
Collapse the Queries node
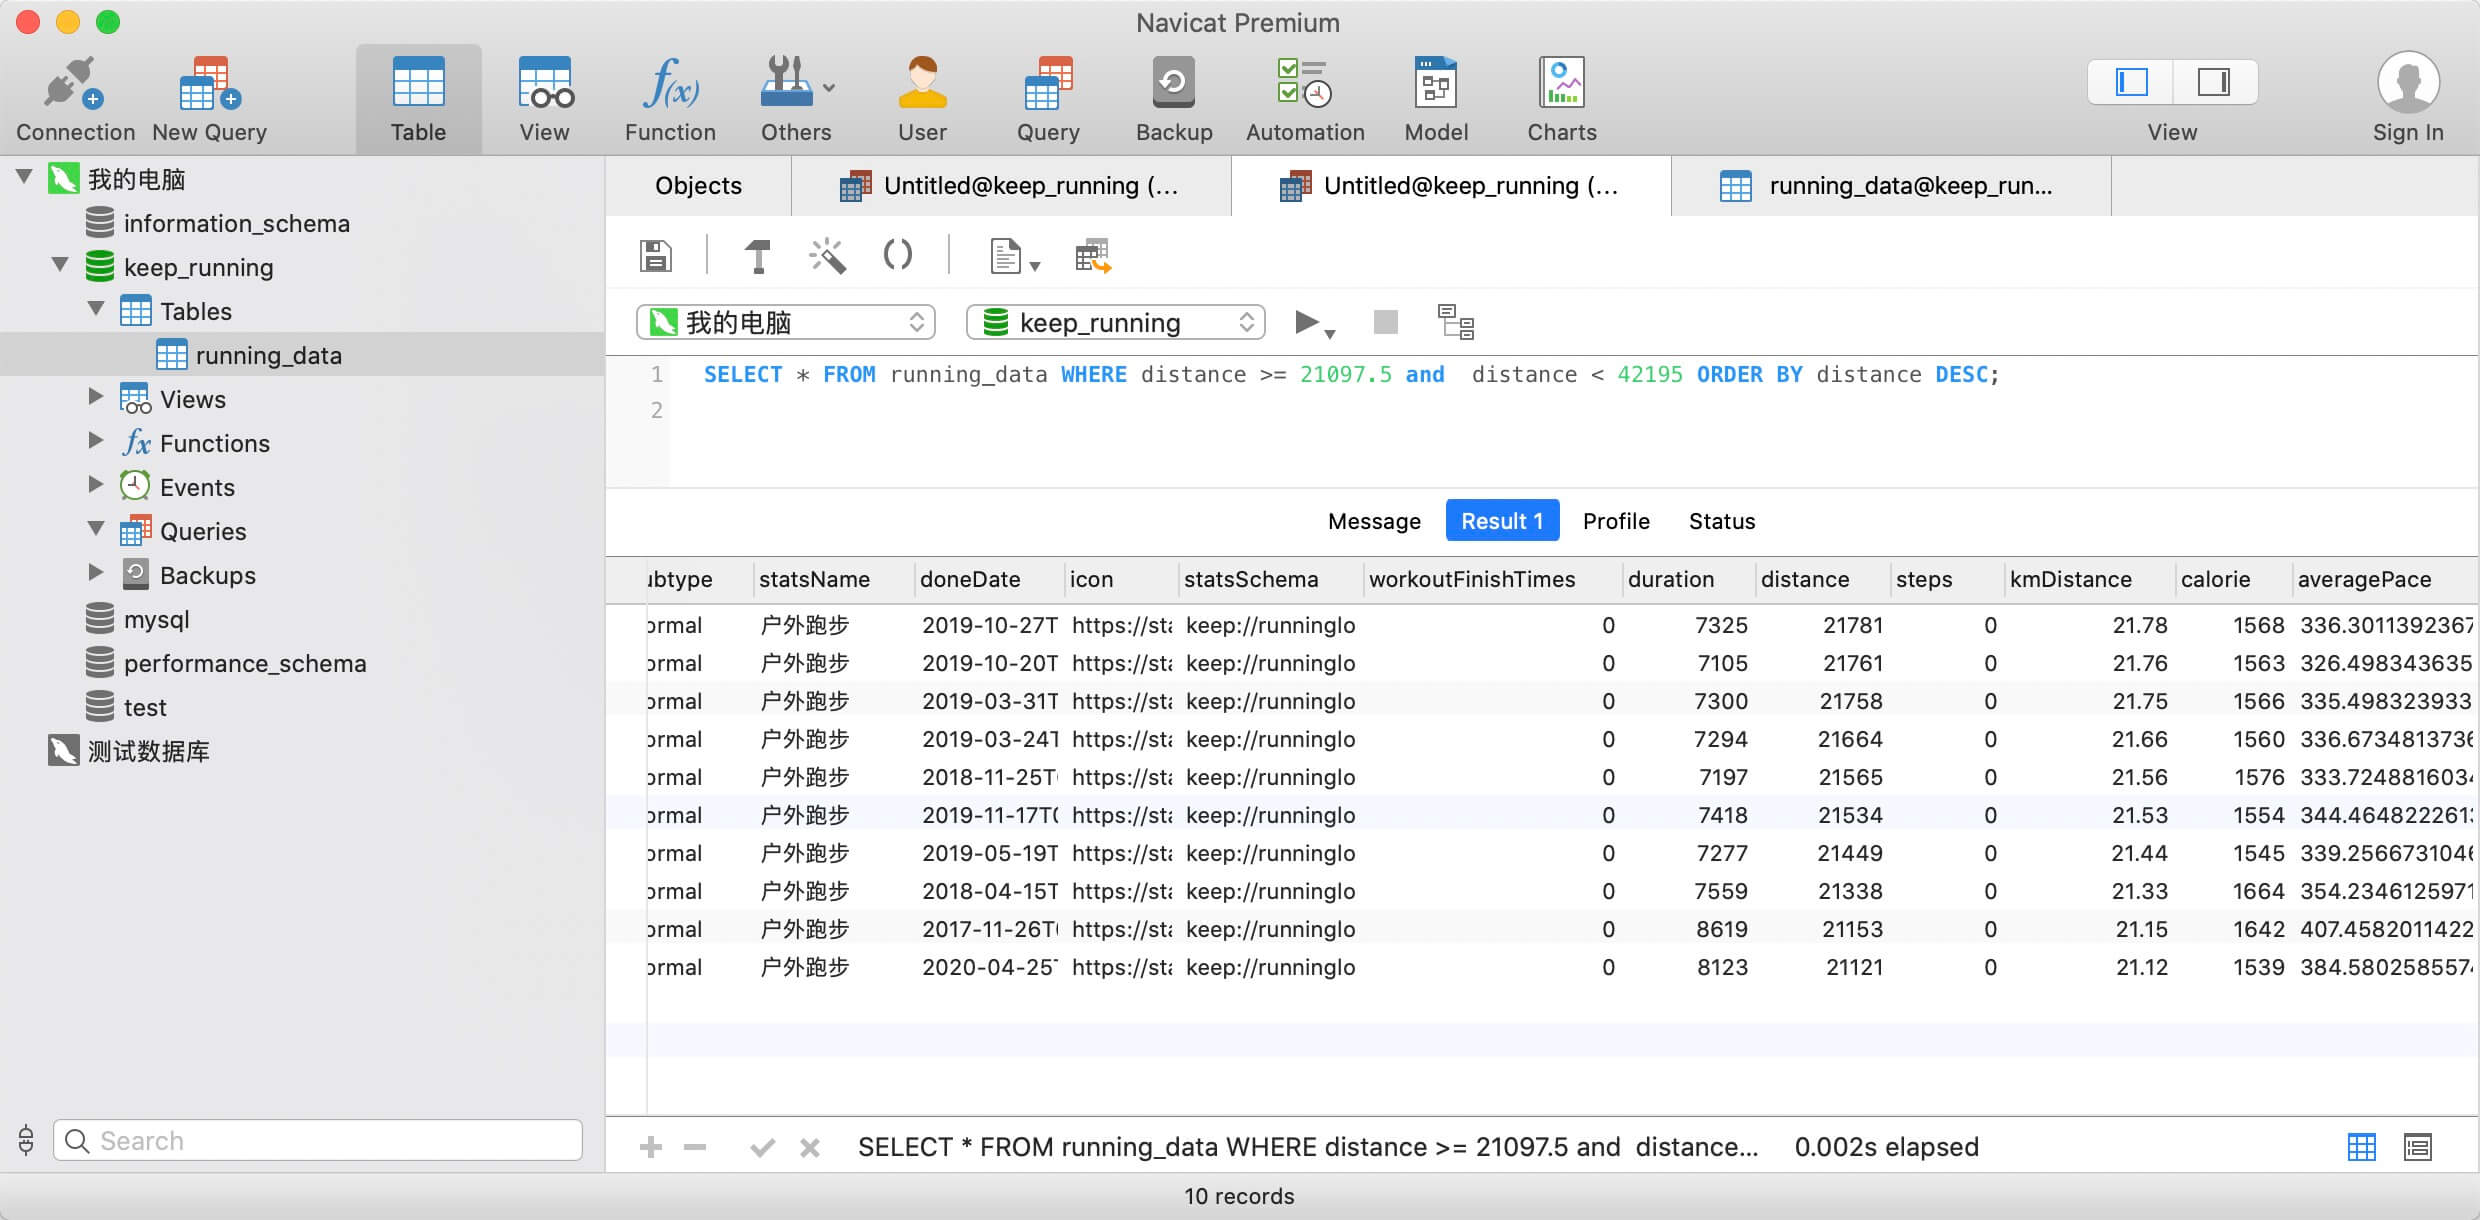pos(96,530)
